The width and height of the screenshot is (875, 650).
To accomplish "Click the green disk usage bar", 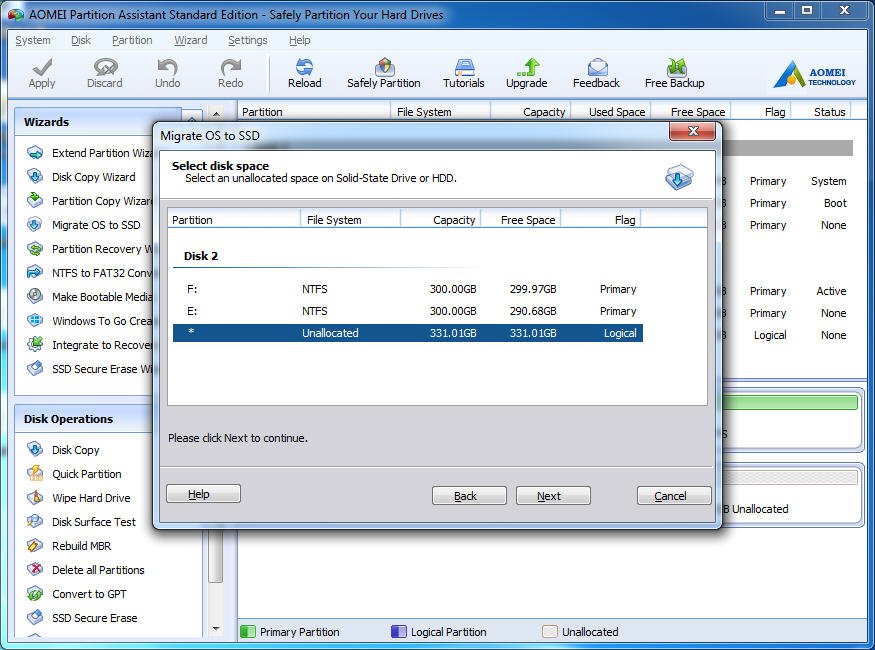I will 790,402.
